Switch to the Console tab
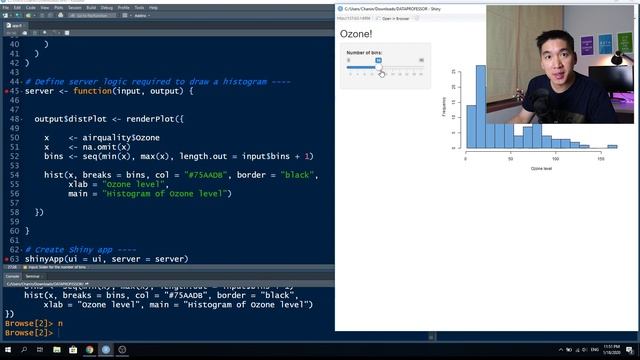640x360 pixels. click(x=12, y=276)
